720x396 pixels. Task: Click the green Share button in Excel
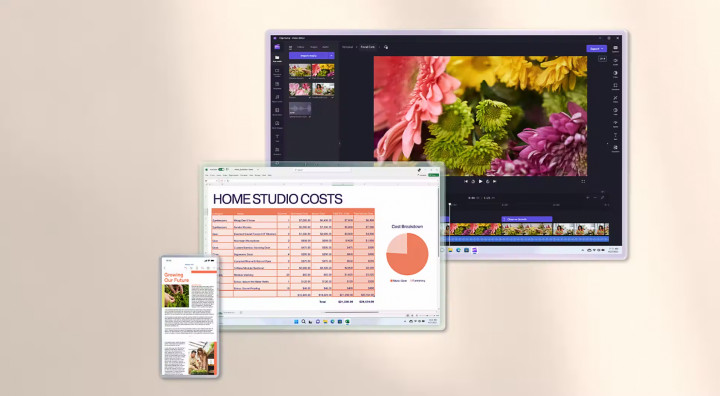click(433, 175)
